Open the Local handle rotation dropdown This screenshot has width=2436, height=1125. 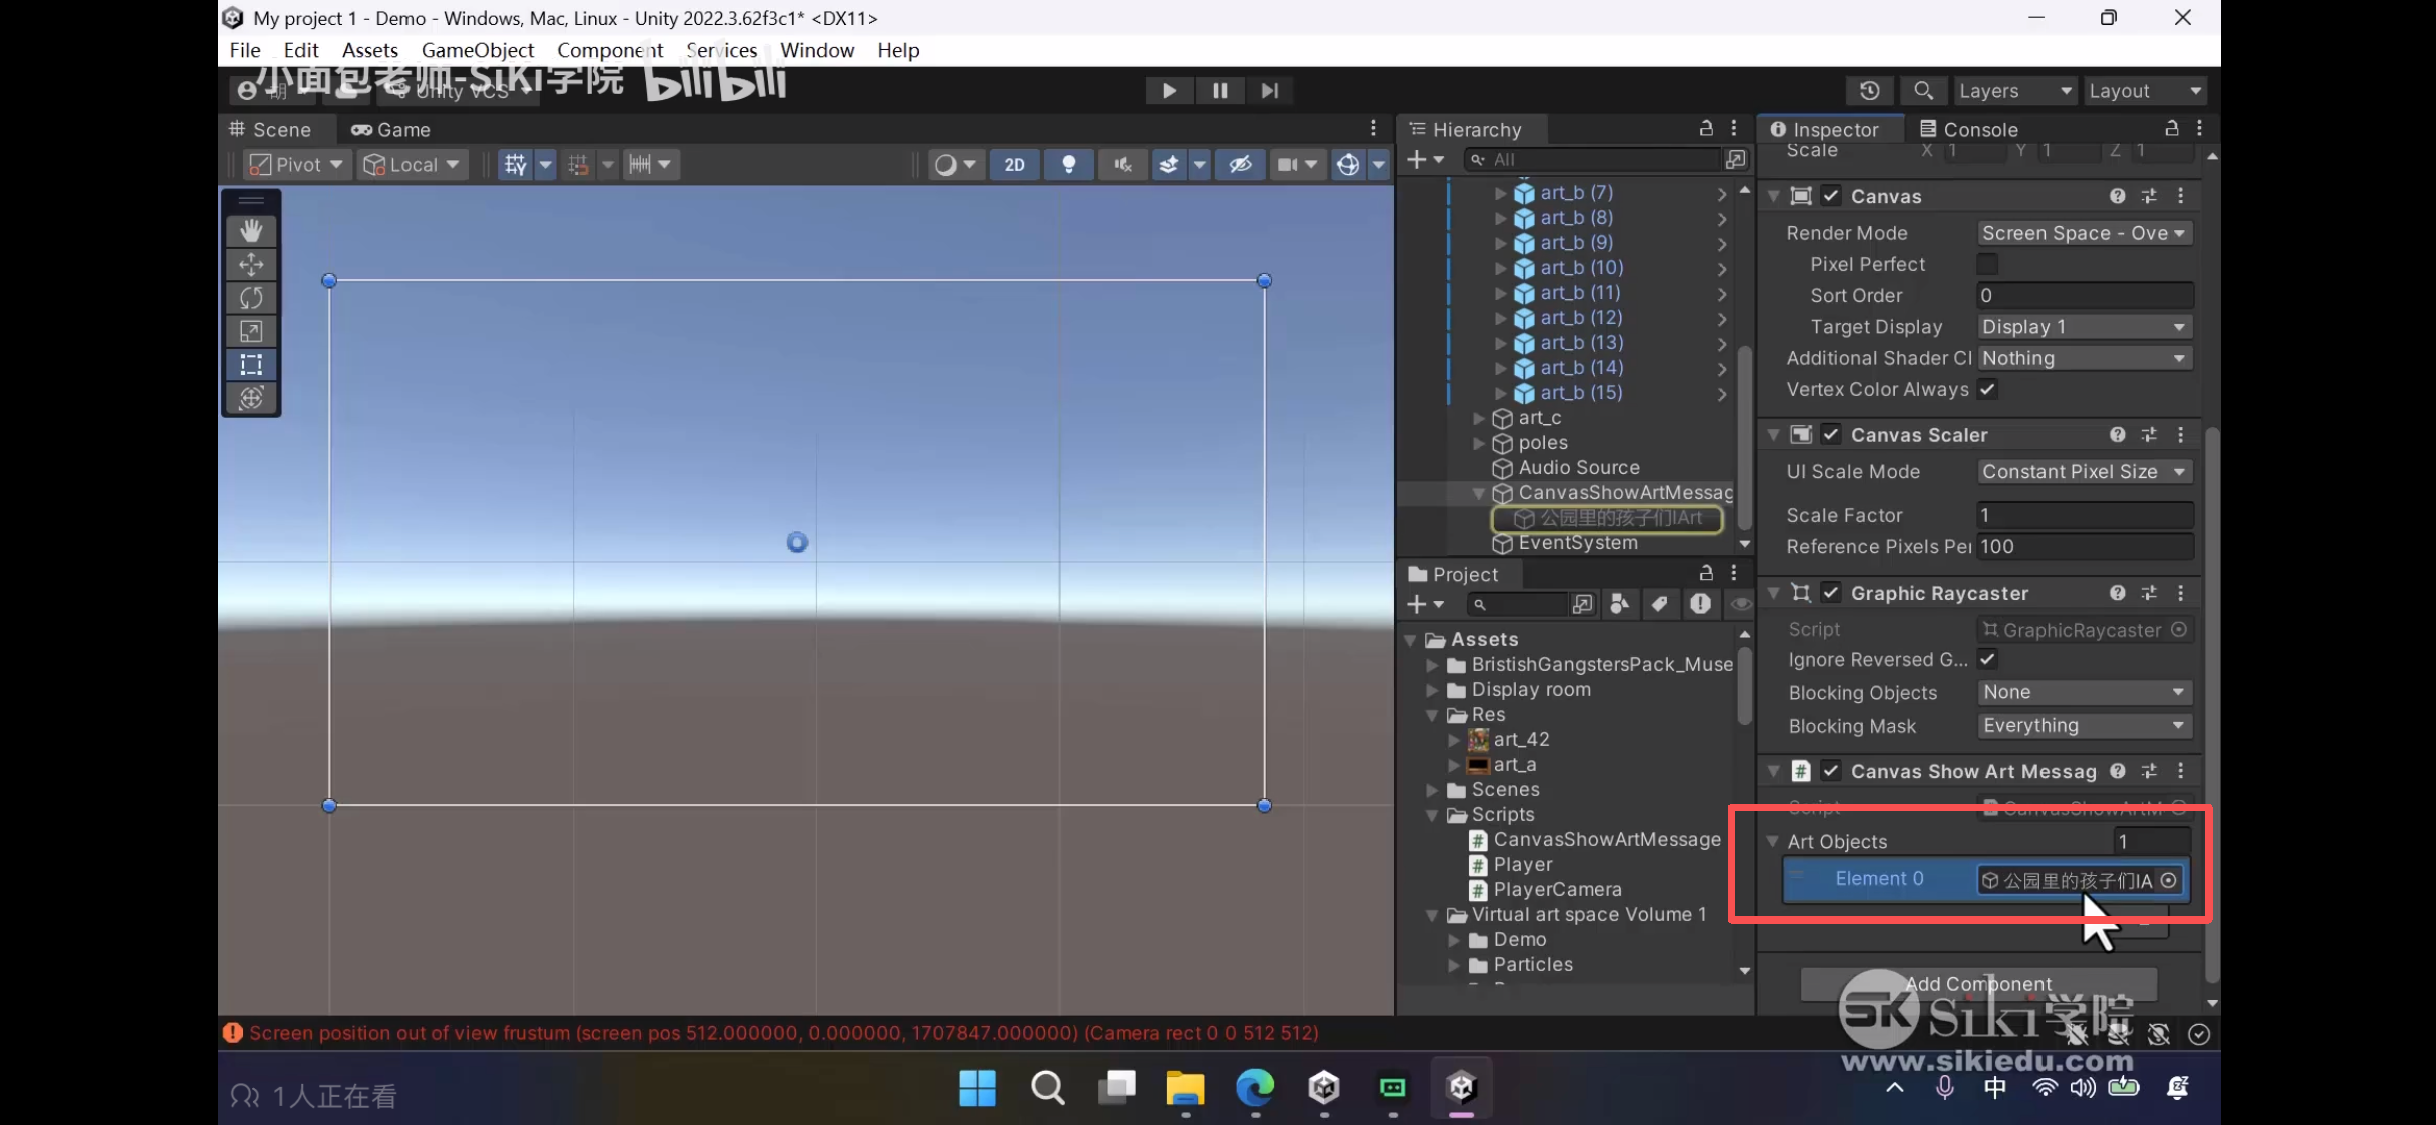(412, 164)
